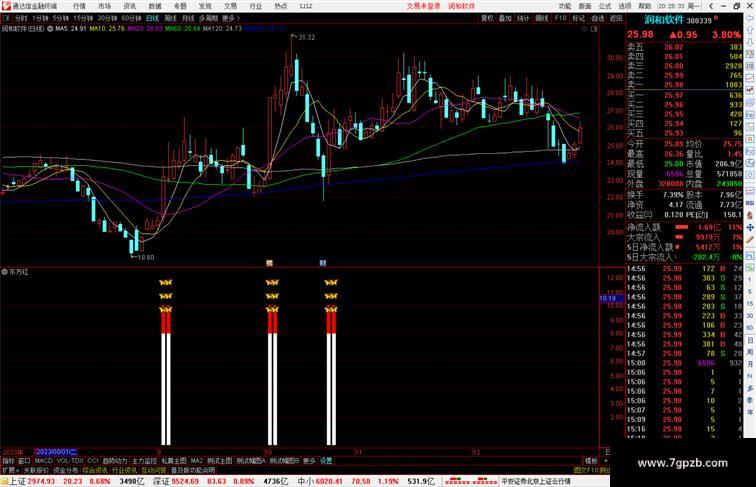The width and height of the screenshot is (756, 487).
Task: Click the 统计 button
Action: pyautogui.click(x=524, y=18)
